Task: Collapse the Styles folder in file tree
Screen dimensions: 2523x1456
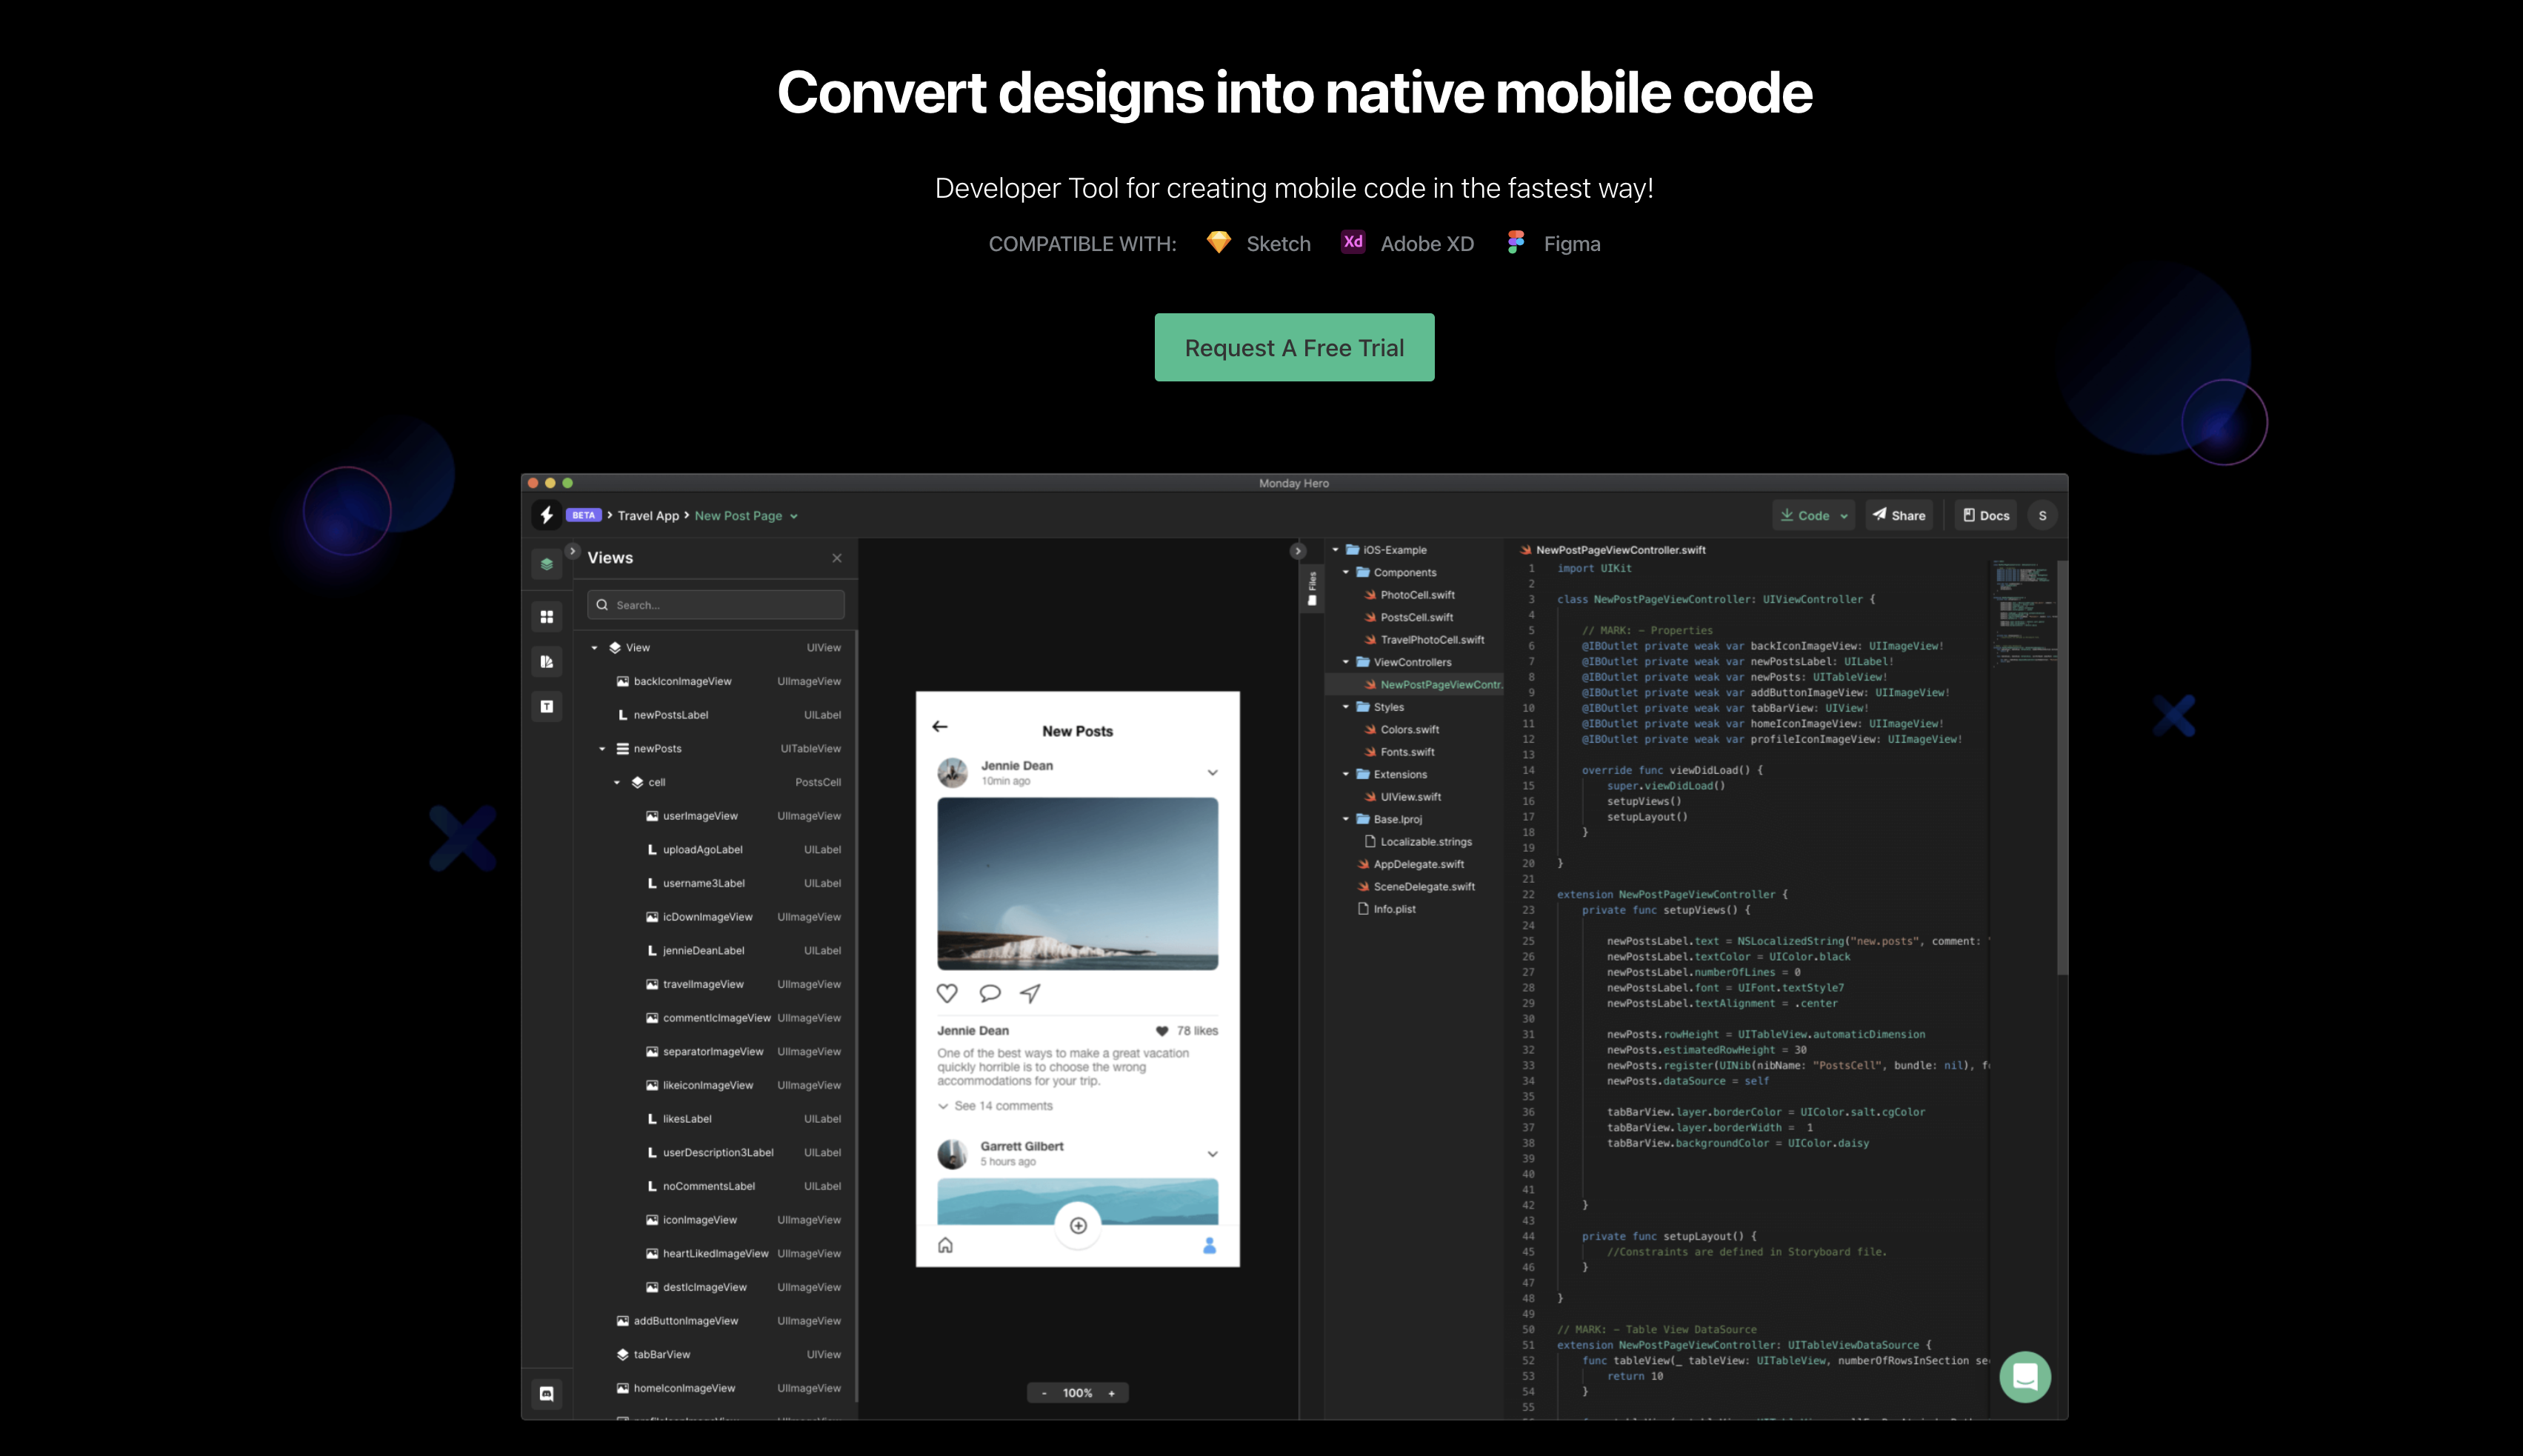Action: [1346, 707]
